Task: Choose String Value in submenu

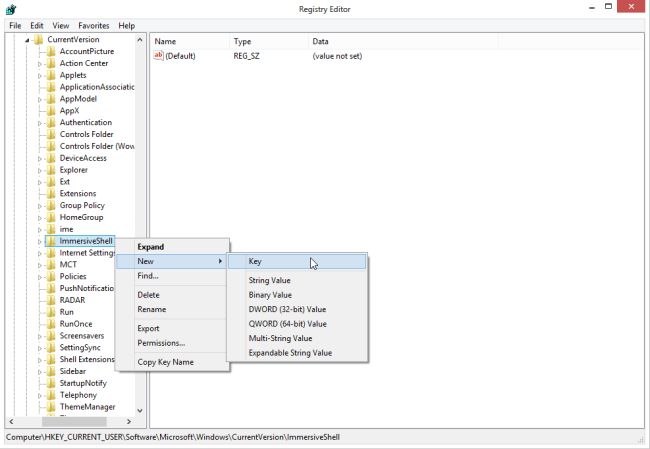Action: point(297,280)
